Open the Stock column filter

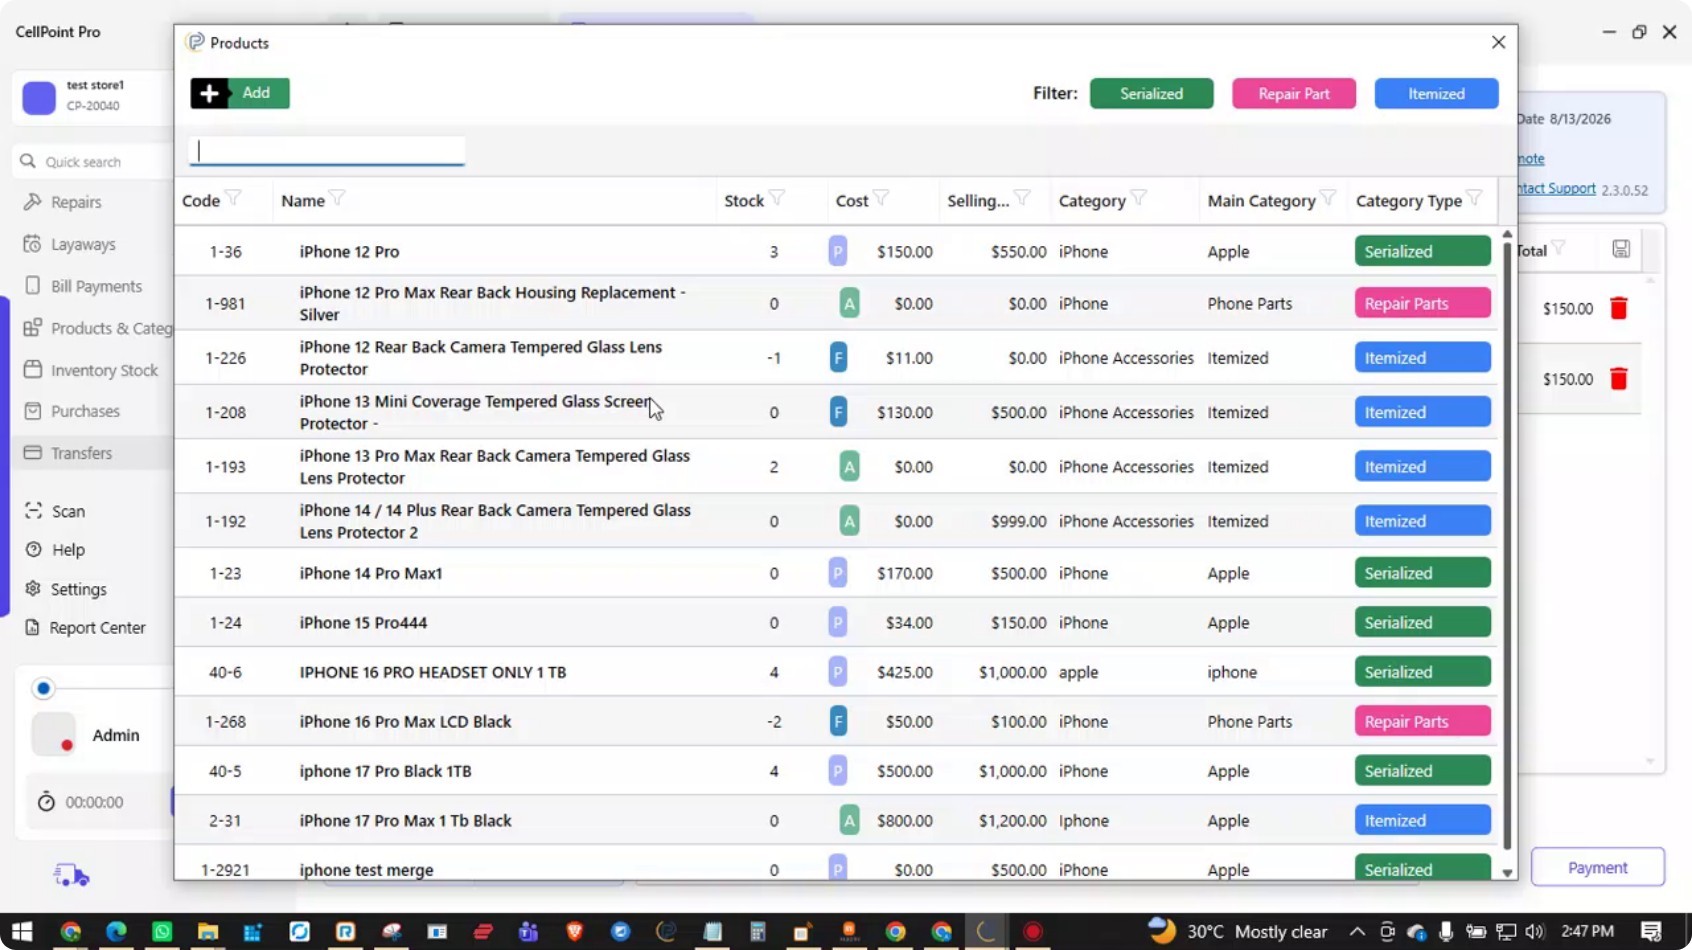point(777,198)
